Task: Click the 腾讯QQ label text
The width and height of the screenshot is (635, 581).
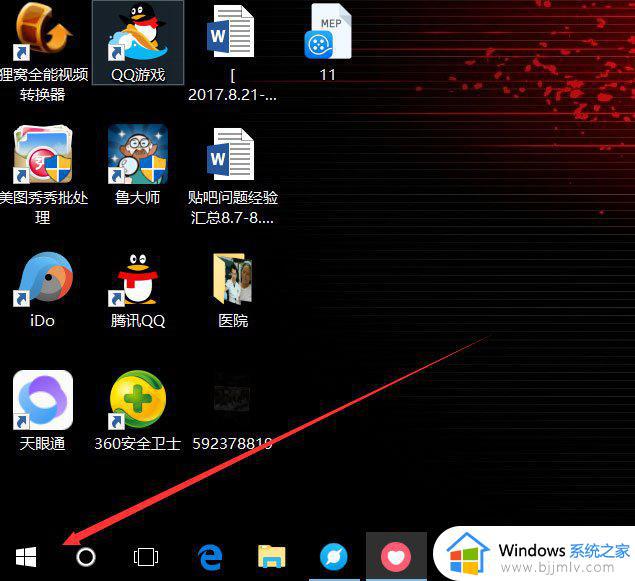Action: 138,321
